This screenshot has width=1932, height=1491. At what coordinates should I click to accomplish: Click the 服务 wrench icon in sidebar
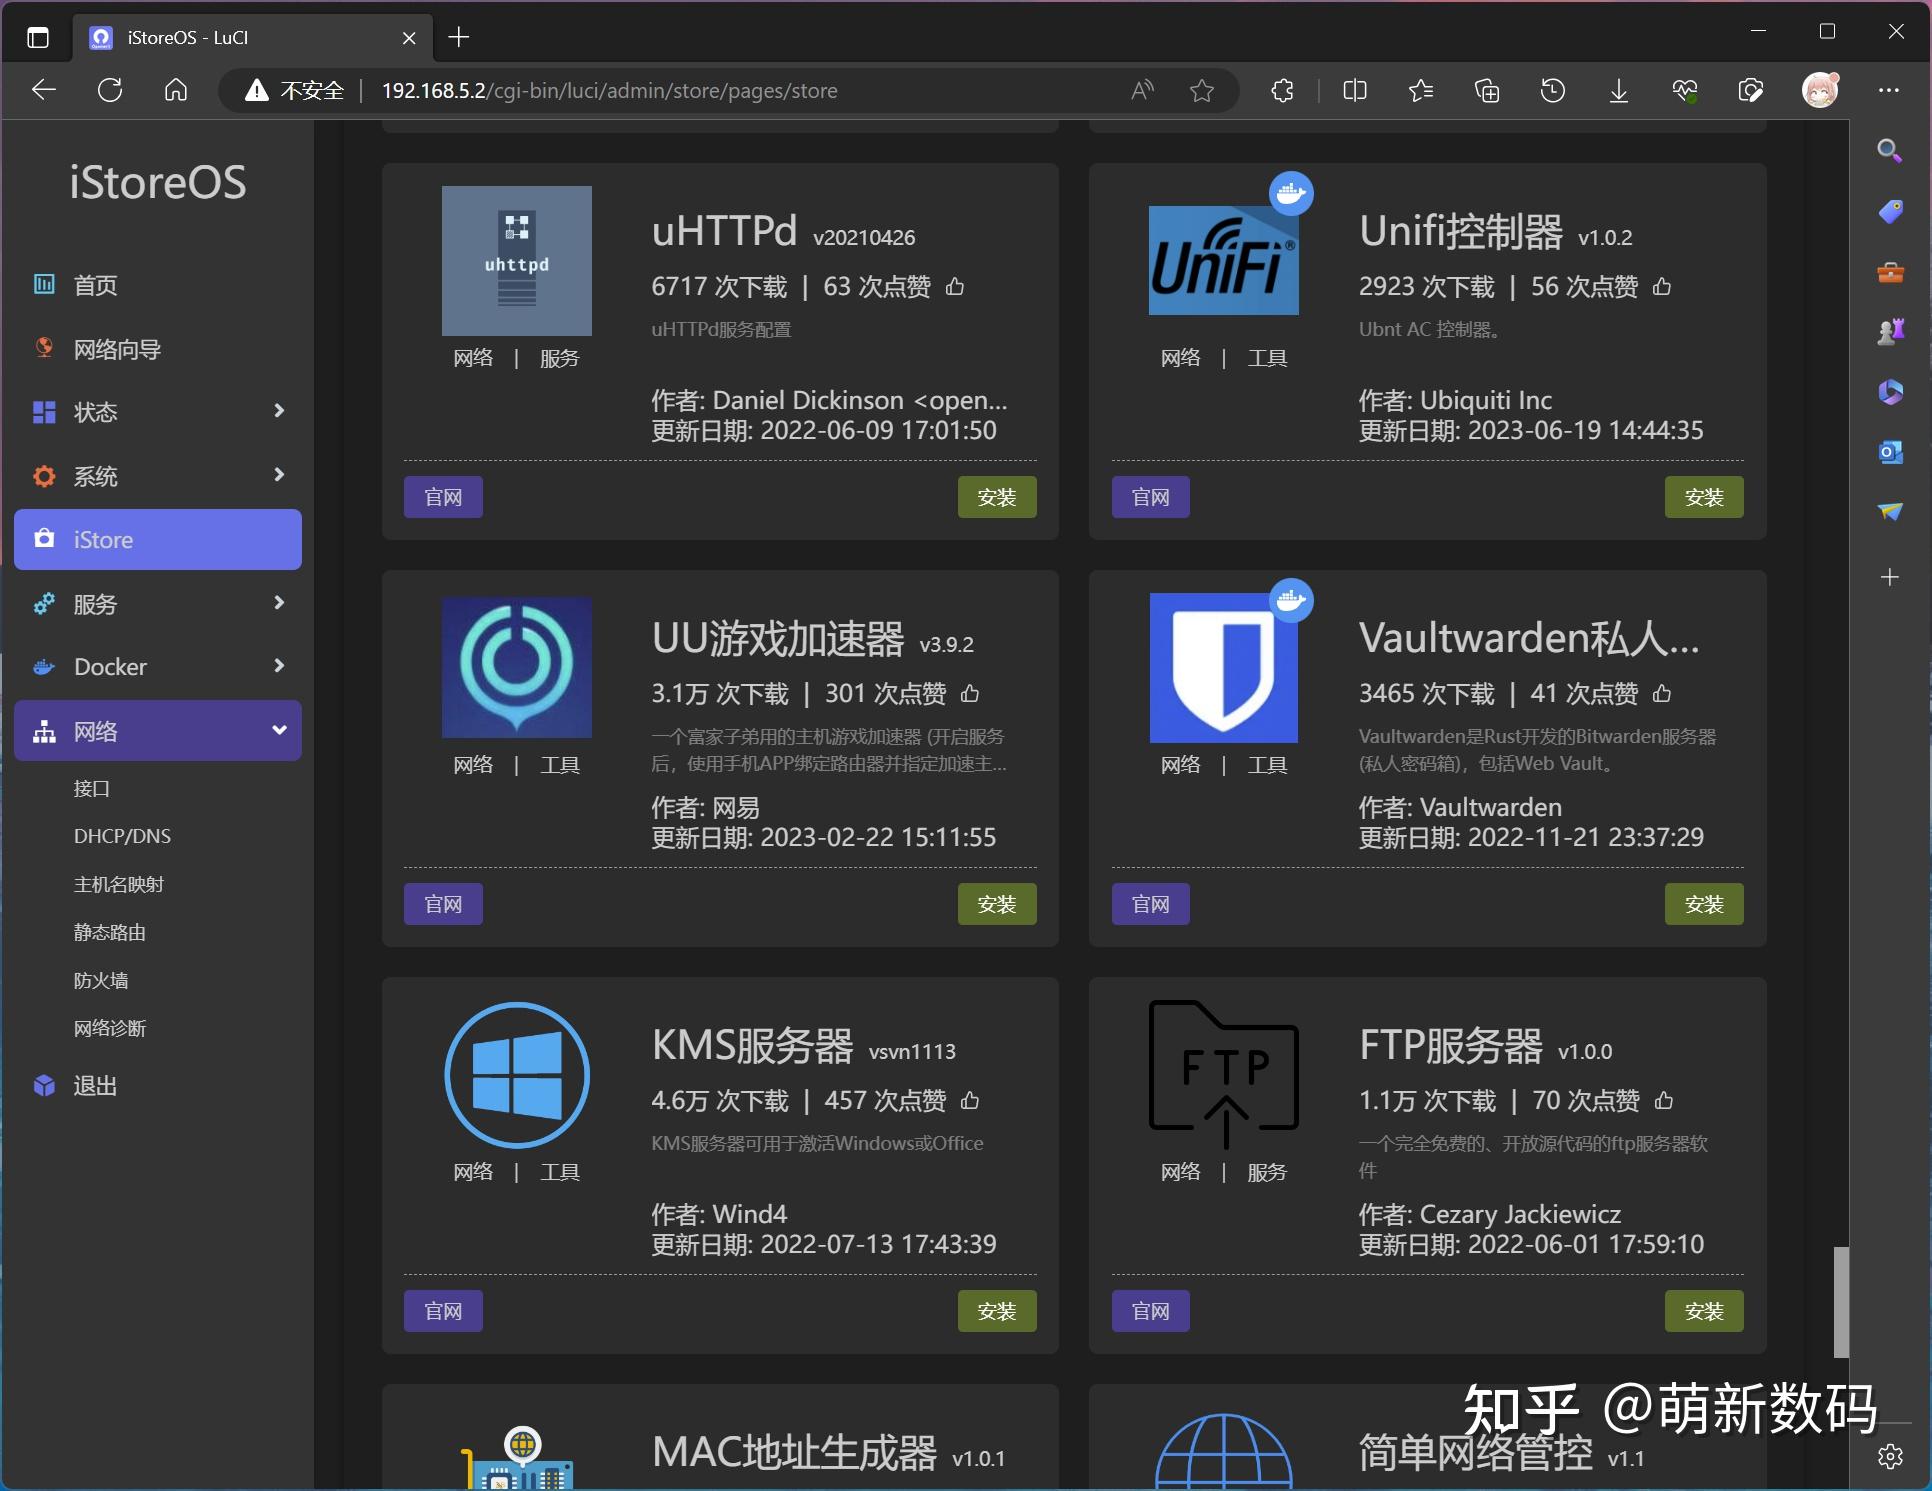(44, 603)
